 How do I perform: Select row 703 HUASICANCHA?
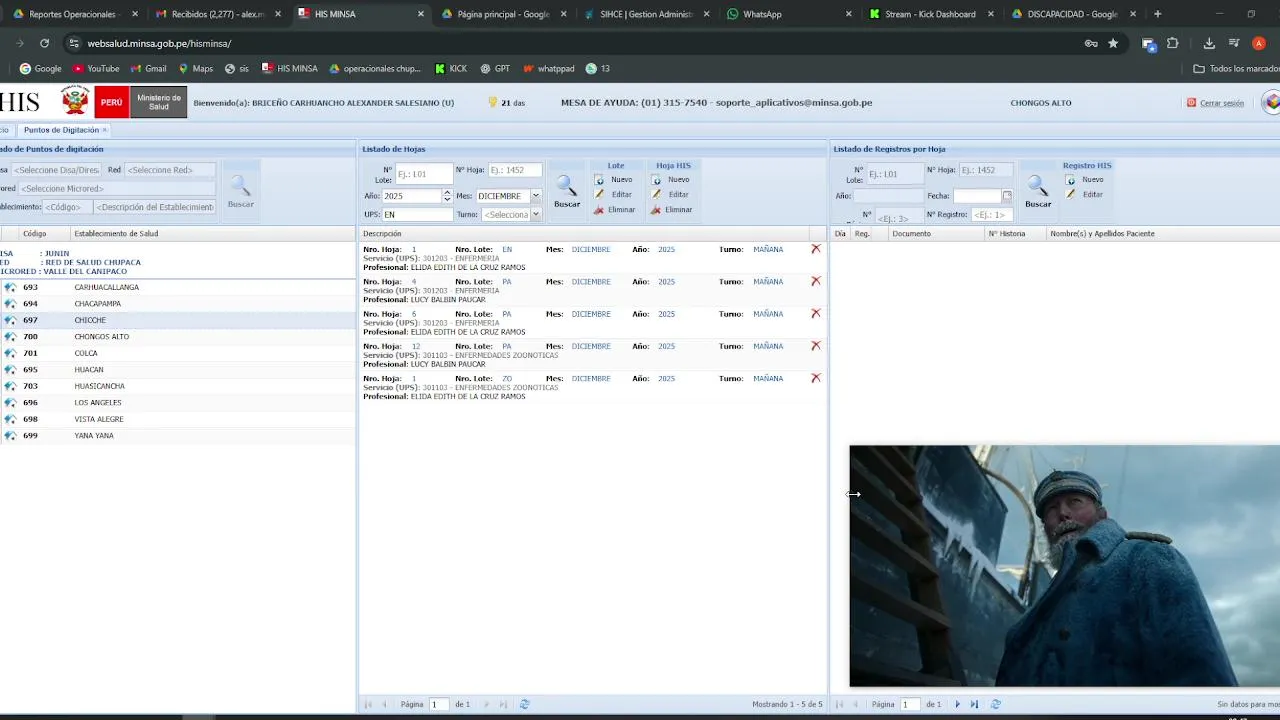click(x=178, y=386)
